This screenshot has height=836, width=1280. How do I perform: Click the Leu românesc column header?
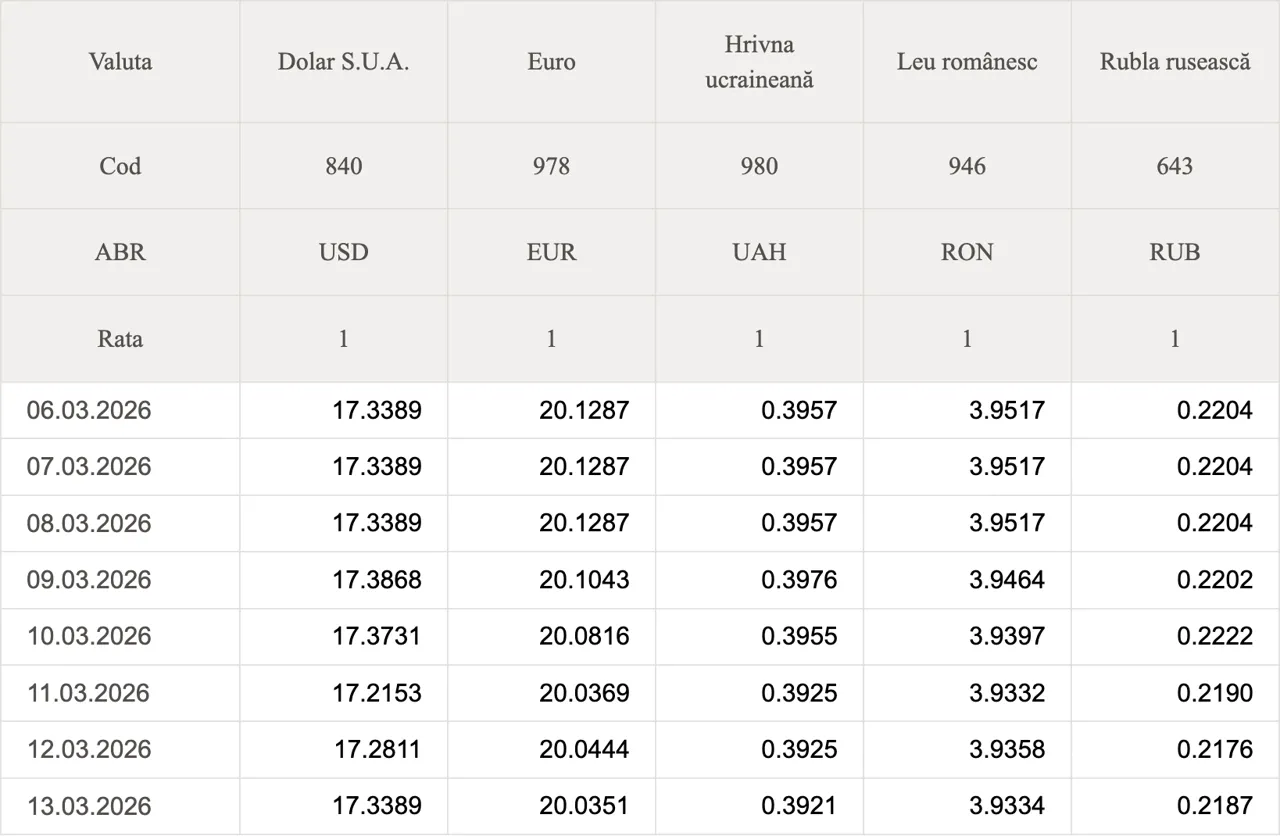coord(967,62)
